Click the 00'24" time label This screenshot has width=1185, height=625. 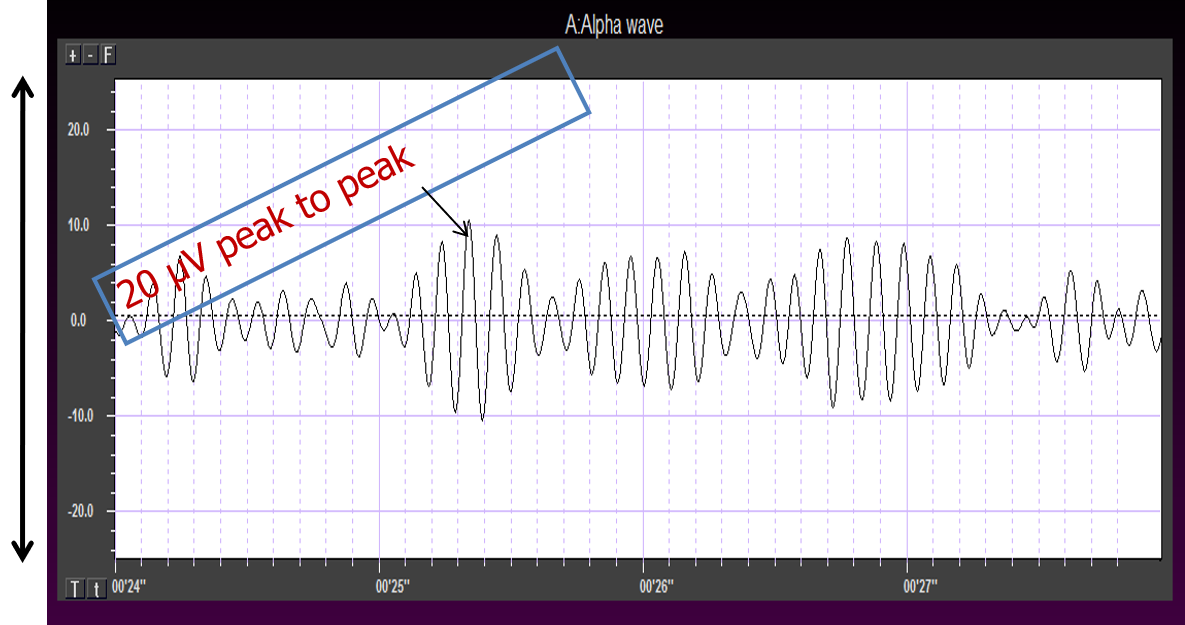pyautogui.click(x=129, y=585)
